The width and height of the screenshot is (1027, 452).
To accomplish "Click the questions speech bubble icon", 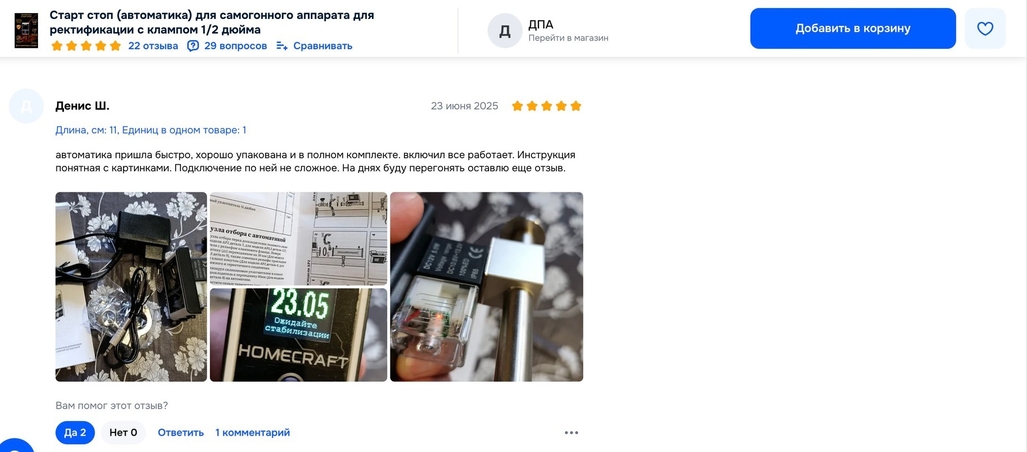I will 193,46.
